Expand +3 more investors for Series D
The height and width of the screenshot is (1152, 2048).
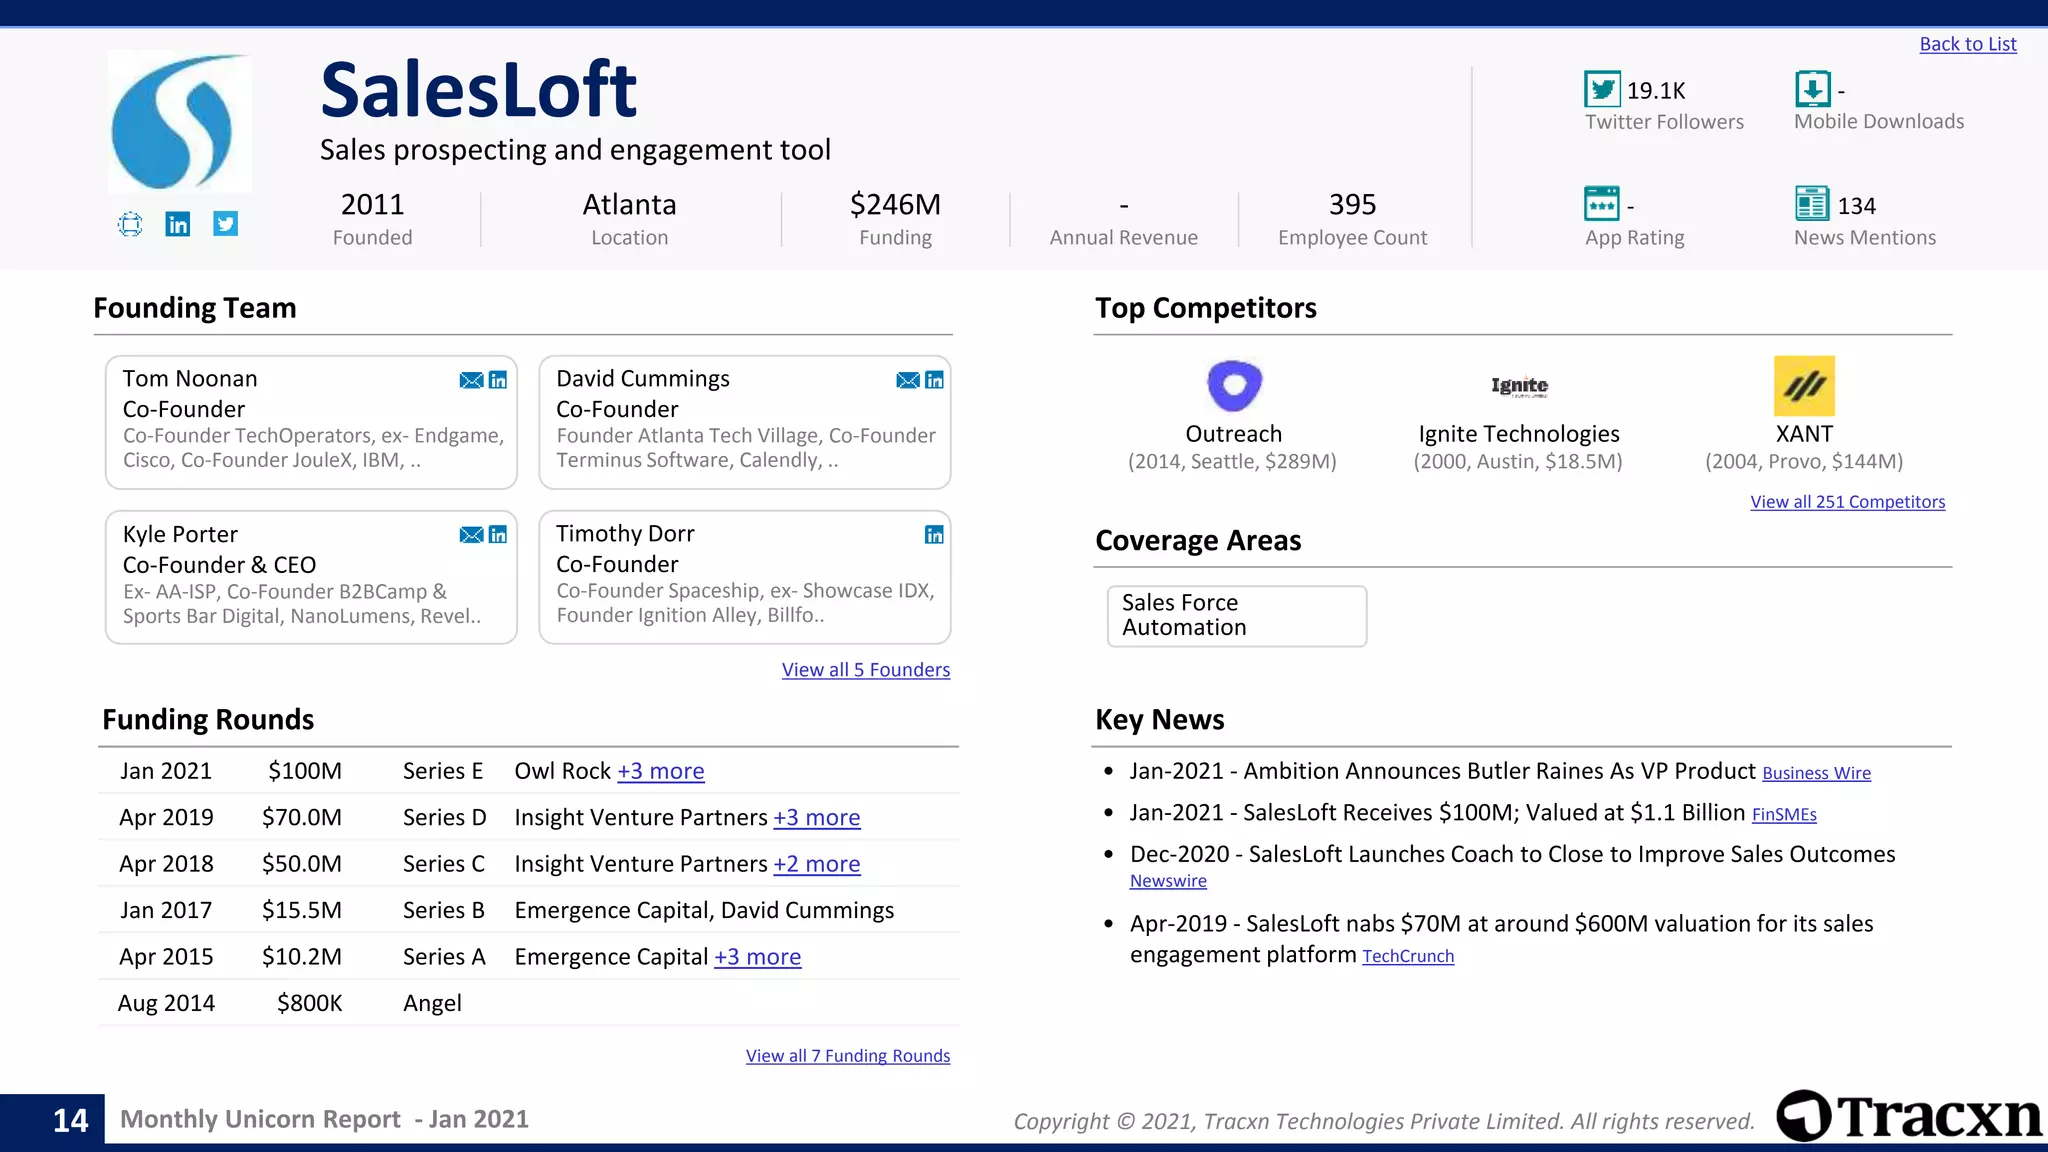tap(817, 818)
